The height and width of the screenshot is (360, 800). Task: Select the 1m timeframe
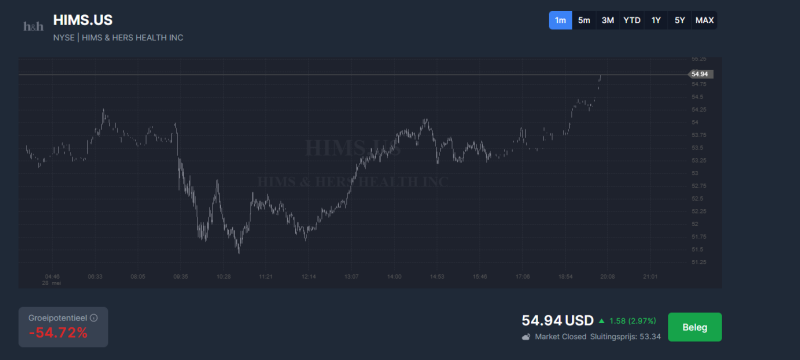pos(560,20)
